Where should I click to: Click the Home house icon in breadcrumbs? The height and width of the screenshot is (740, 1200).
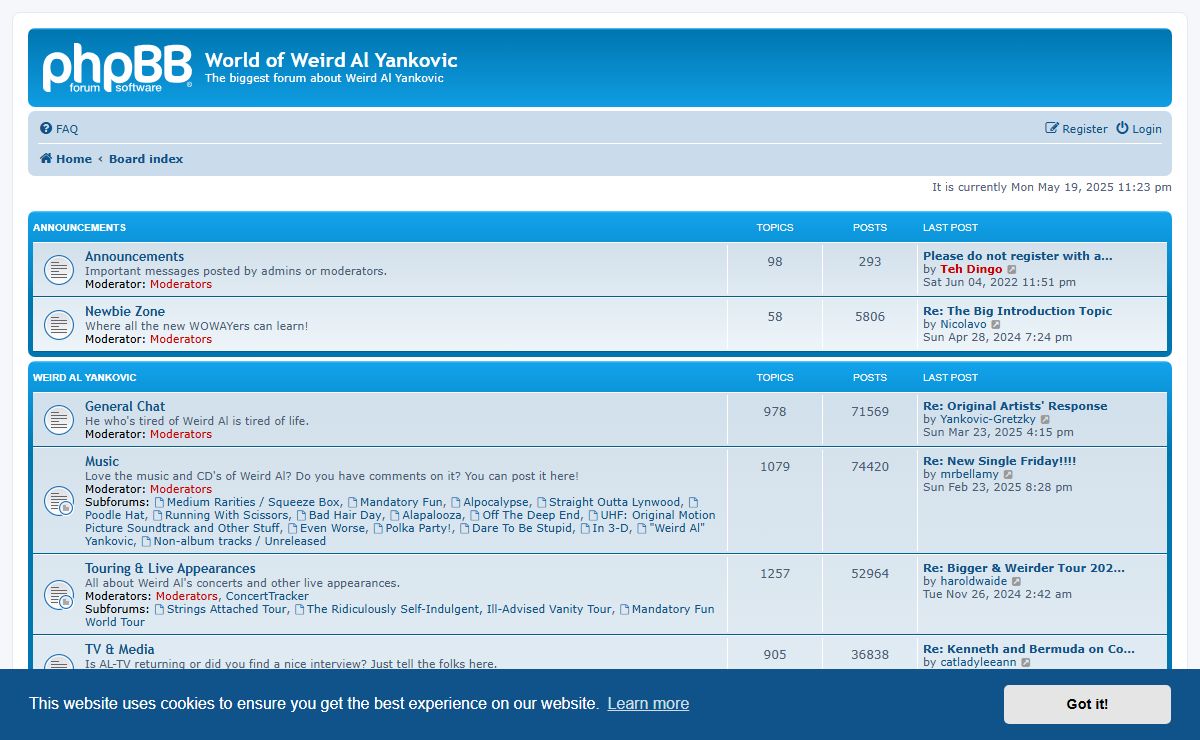(x=46, y=159)
